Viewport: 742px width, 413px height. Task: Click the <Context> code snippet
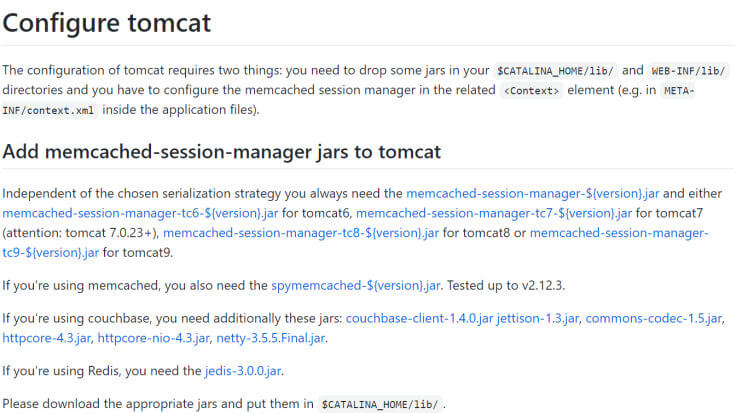click(x=531, y=90)
